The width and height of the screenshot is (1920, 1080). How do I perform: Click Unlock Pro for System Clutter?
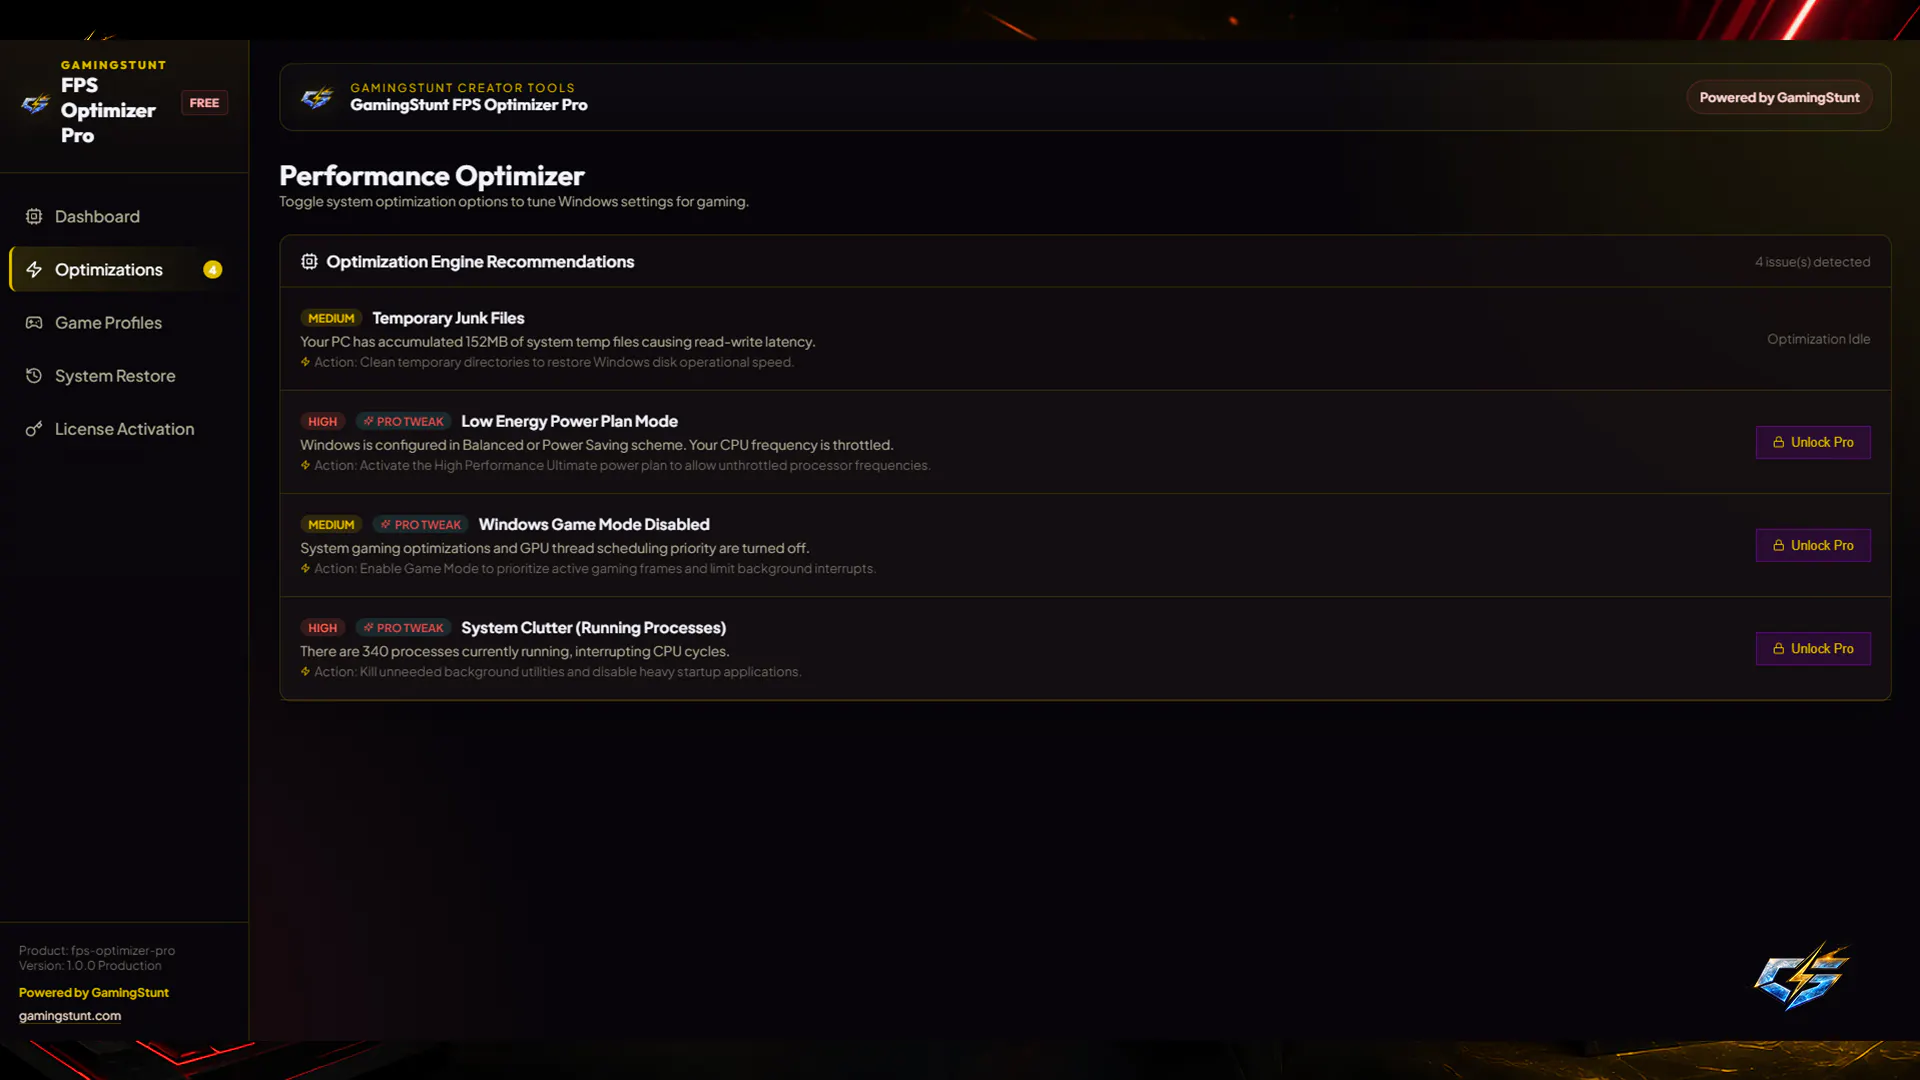[x=1813, y=648]
